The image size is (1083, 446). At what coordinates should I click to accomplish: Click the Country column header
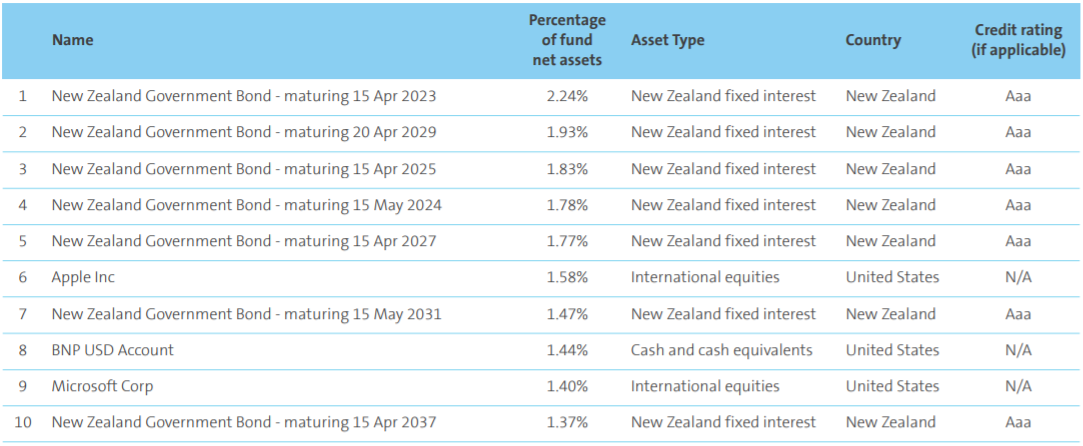(x=873, y=41)
